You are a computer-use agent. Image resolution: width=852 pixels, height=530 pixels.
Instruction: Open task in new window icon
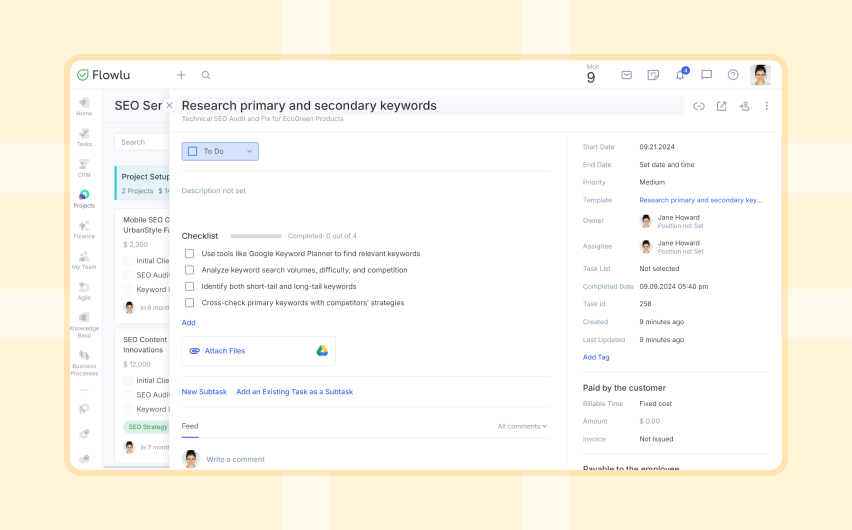coord(721,106)
